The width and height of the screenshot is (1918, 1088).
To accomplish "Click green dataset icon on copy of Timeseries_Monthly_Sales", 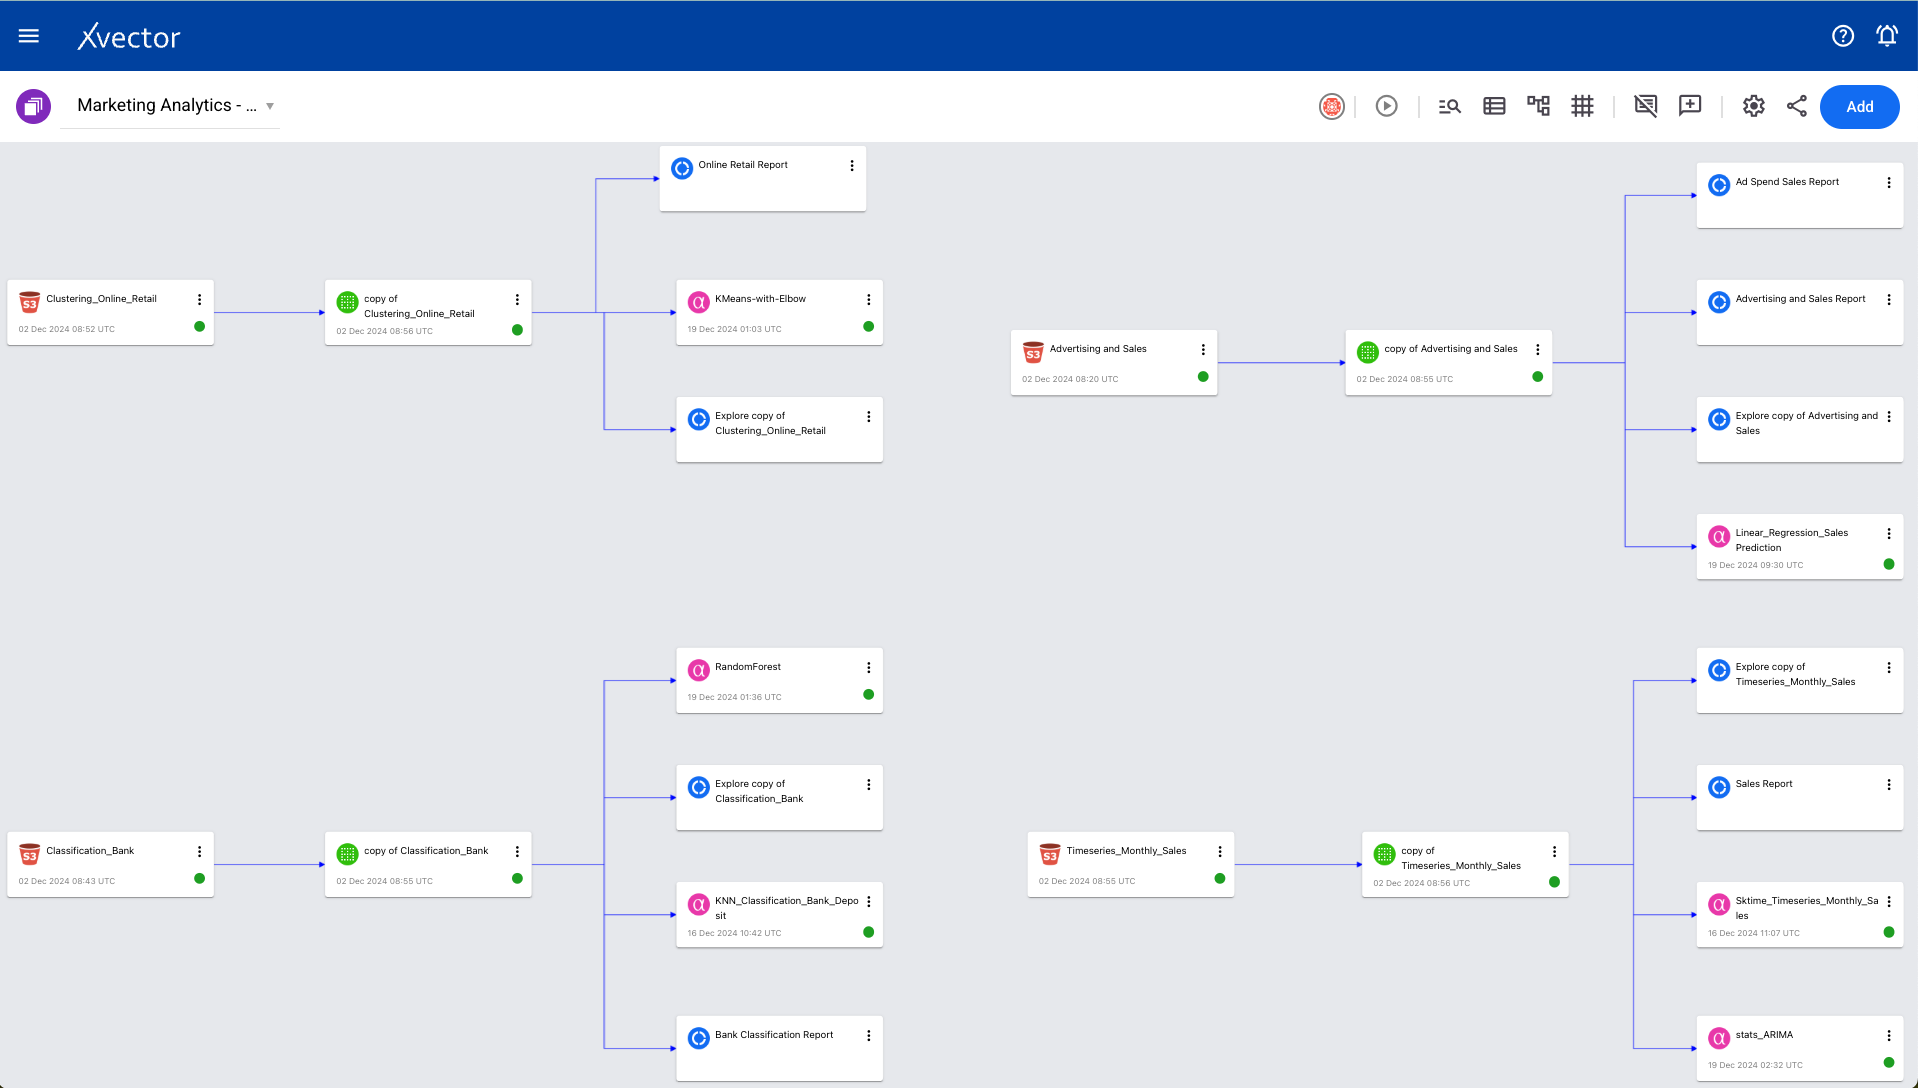I will coord(1384,854).
